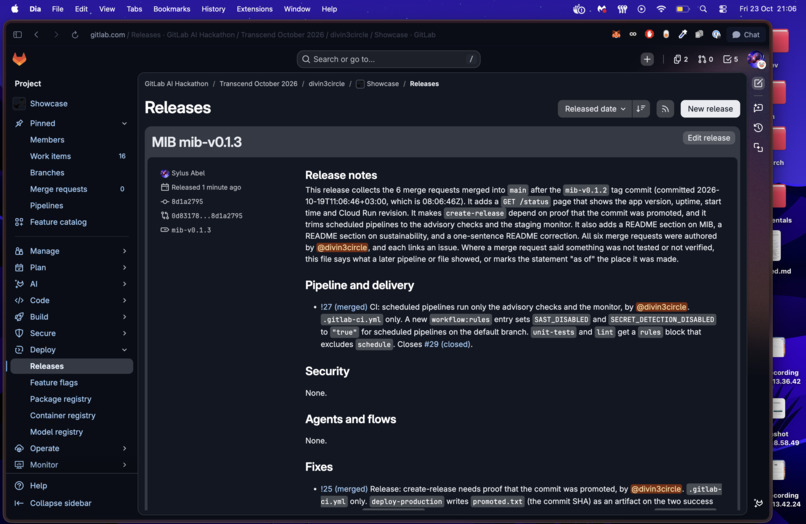Expand the AI section
The image size is (806, 524).
tap(124, 284)
